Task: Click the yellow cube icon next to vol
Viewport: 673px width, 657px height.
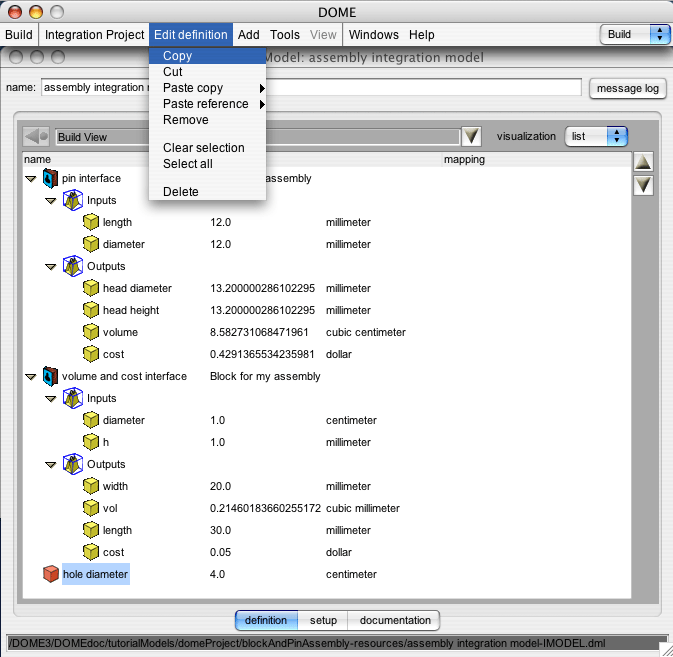Action: pyautogui.click(x=91, y=508)
